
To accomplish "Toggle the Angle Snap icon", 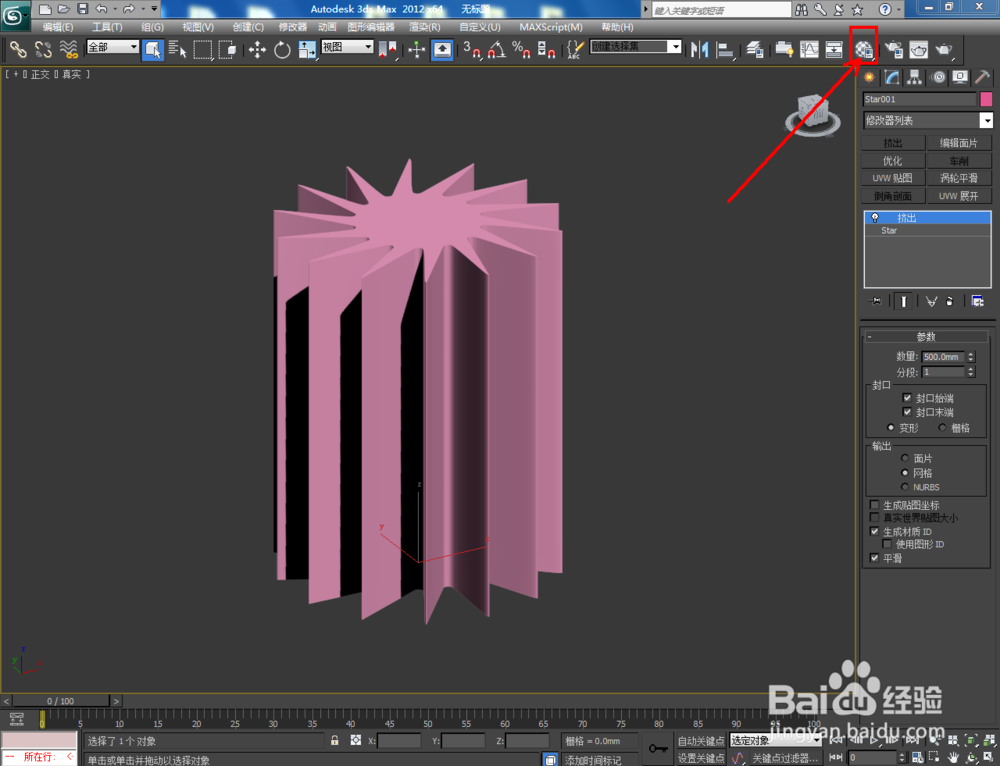I will click(x=496, y=49).
